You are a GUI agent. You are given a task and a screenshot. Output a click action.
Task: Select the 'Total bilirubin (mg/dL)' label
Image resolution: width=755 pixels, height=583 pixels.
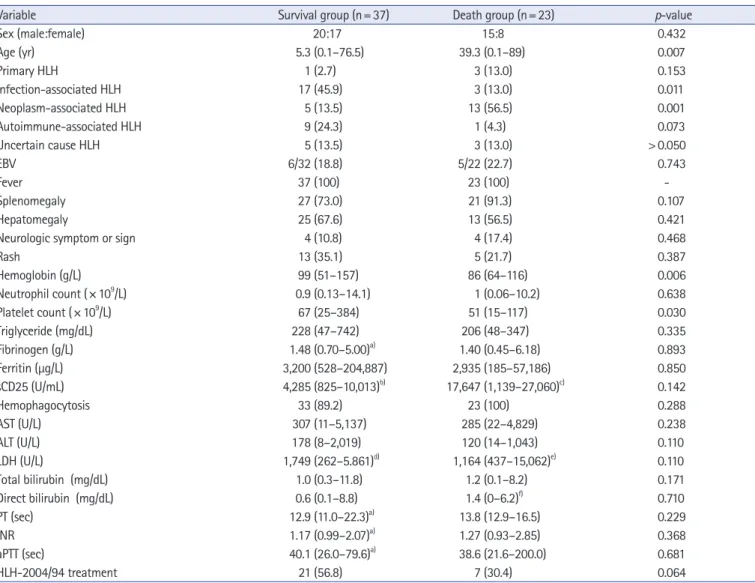coord(53,480)
